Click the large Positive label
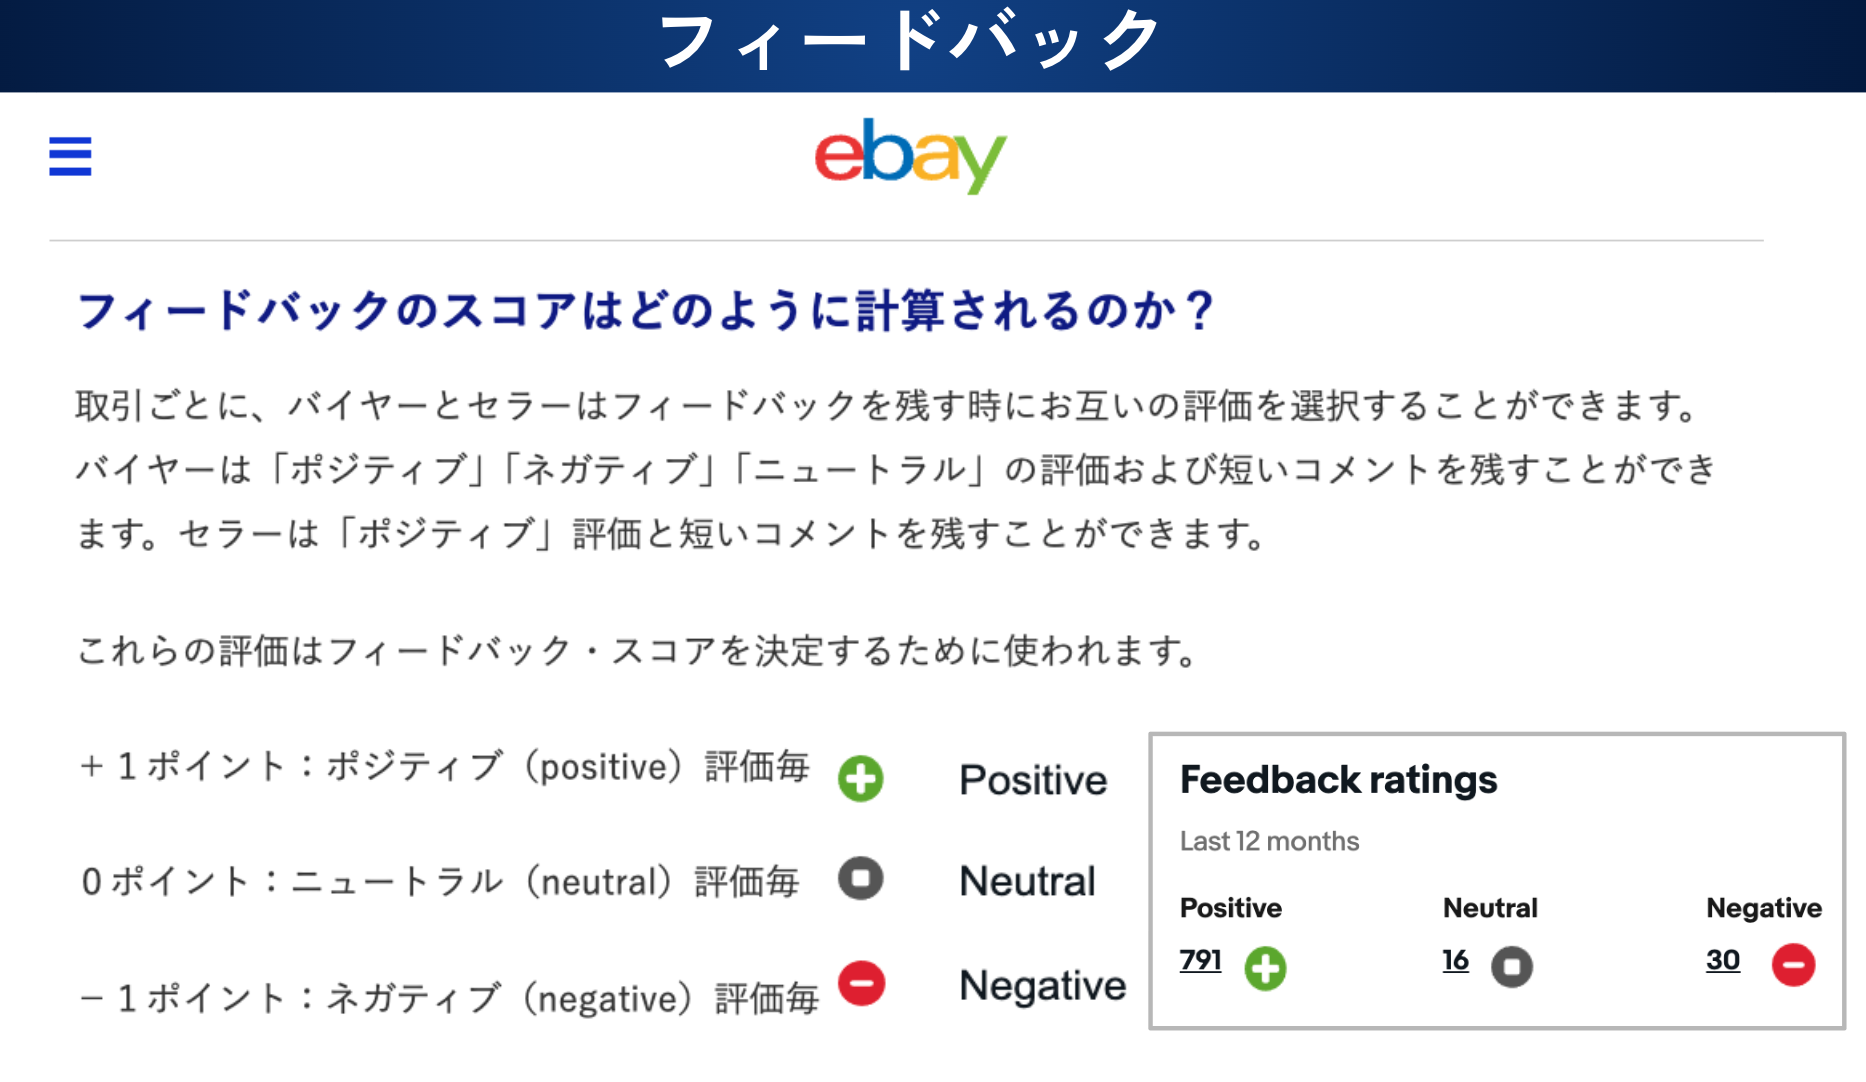The width and height of the screenshot is (1866, 1082). coord(1033,780)
